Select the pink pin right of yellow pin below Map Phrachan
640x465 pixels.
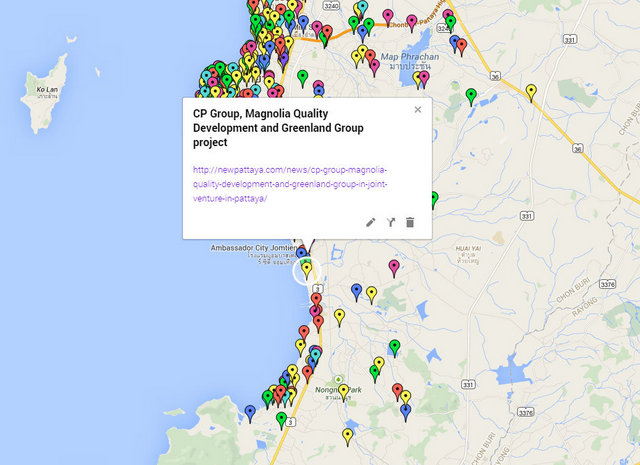click(x=424, y=79)
